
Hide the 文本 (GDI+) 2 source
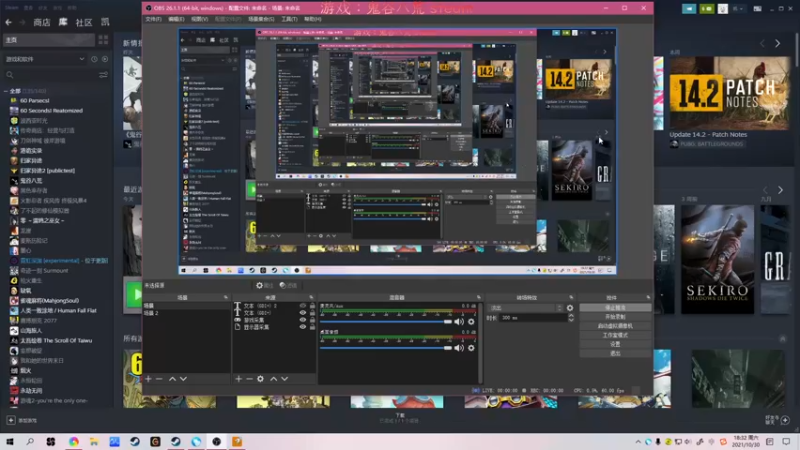click(303, 306)
